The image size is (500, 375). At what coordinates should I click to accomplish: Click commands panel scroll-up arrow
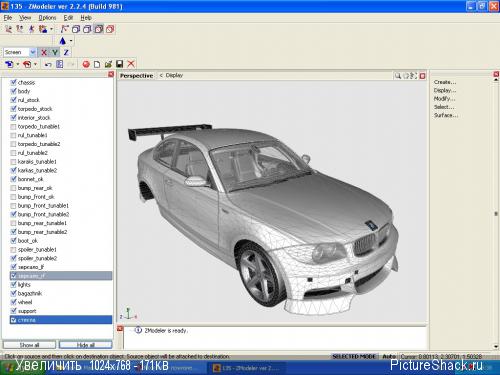click(496, 80)
